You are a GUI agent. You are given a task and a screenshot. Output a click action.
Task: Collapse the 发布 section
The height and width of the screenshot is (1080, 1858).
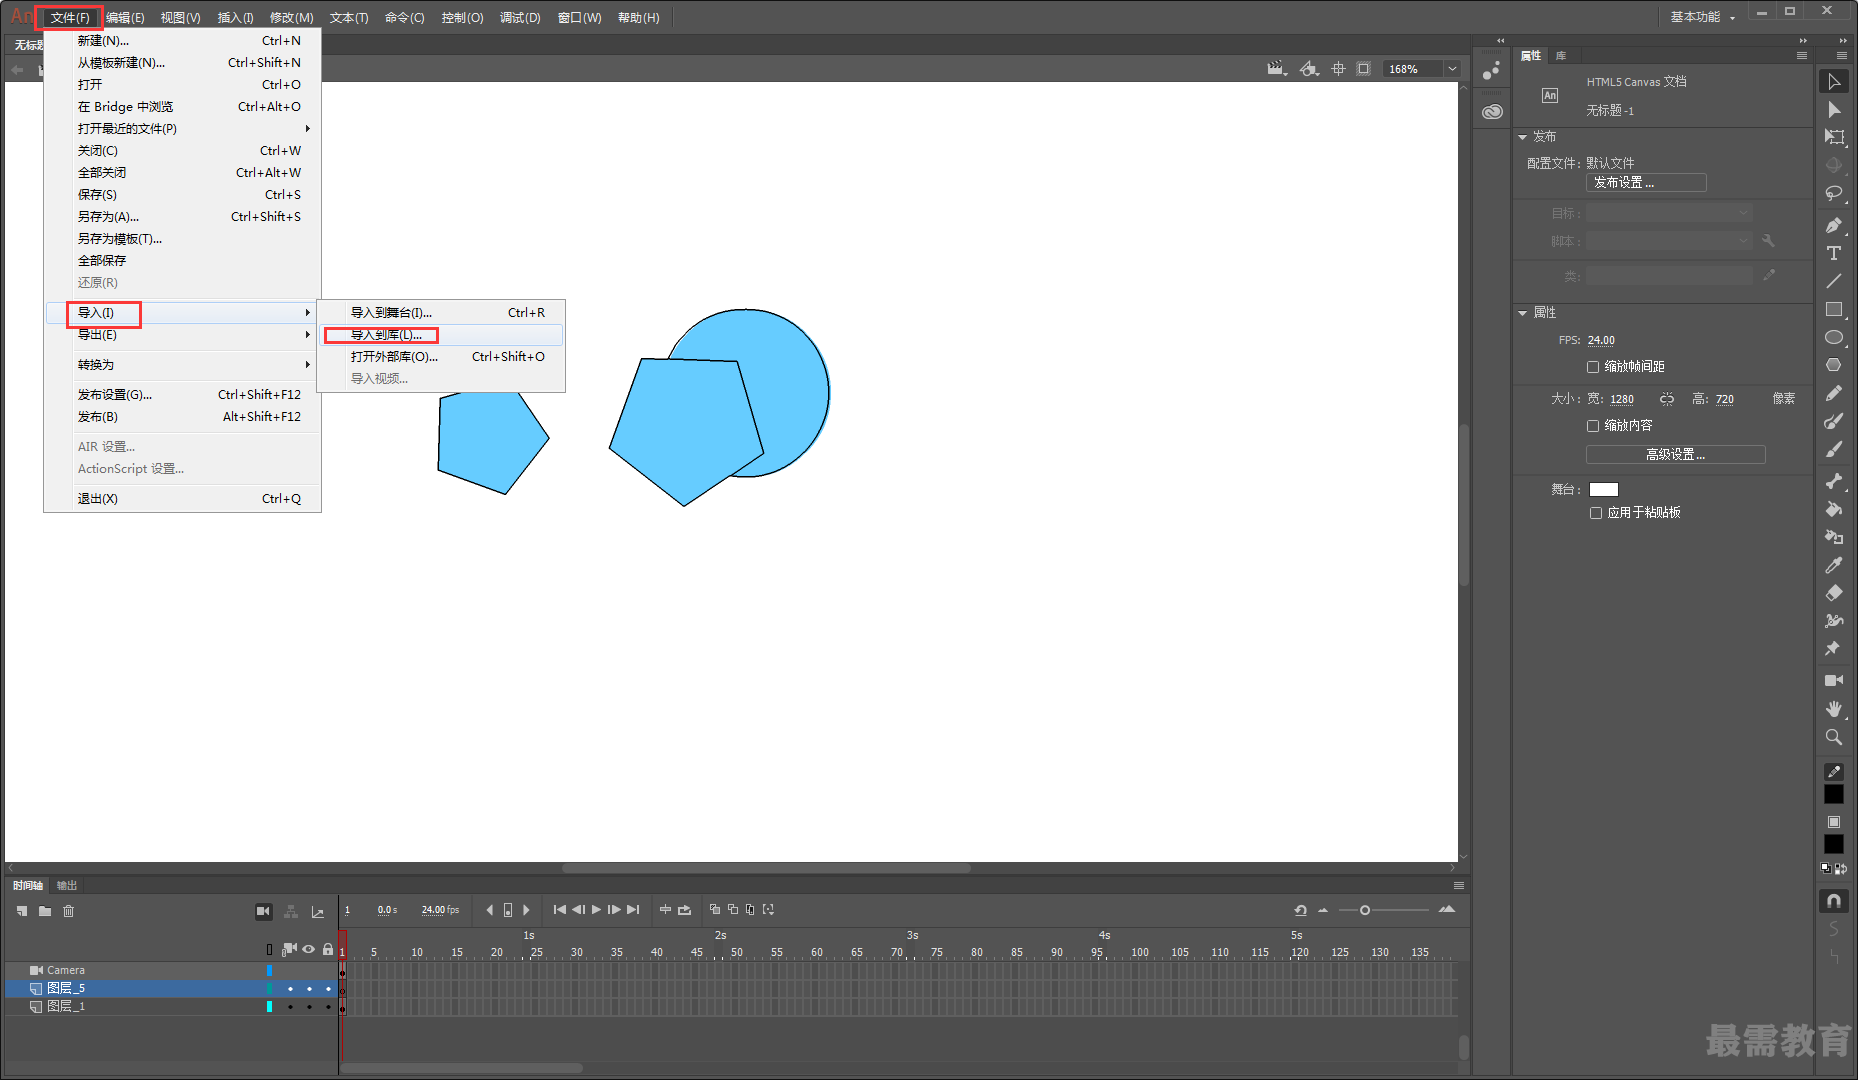click(1523, 137)
